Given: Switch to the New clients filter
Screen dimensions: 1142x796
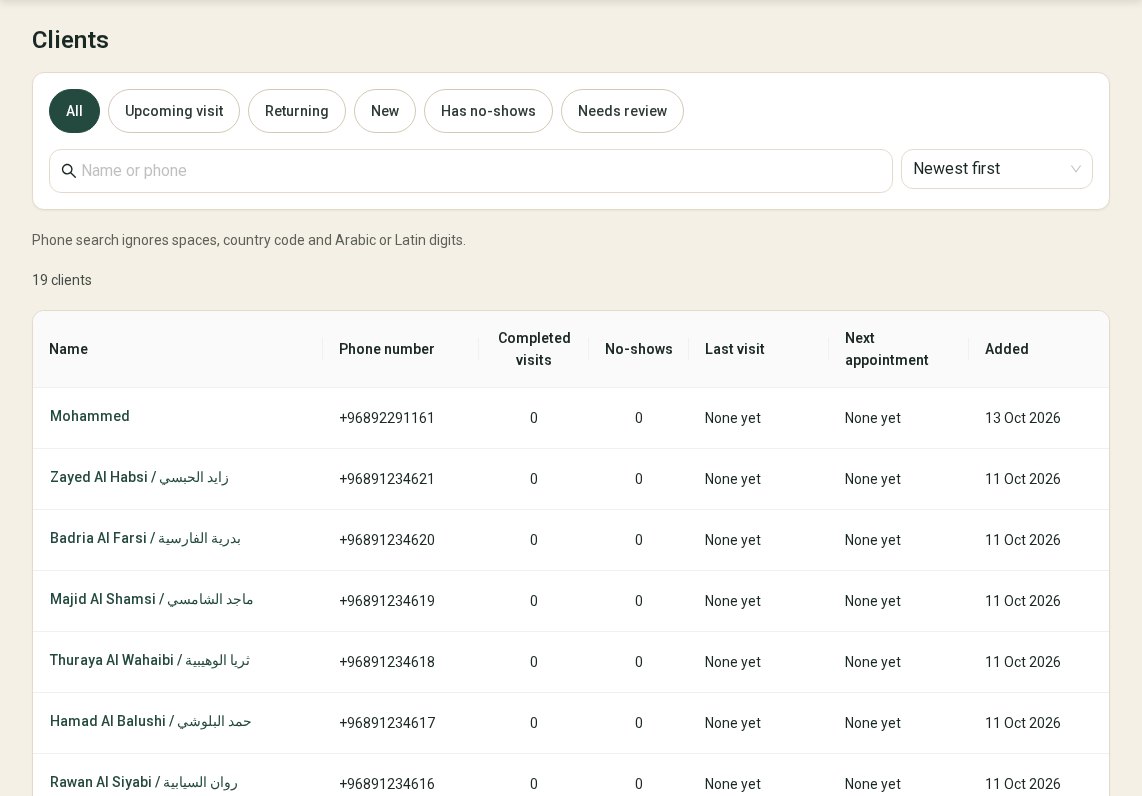Looking at the screenshot, I should [385, 111].
